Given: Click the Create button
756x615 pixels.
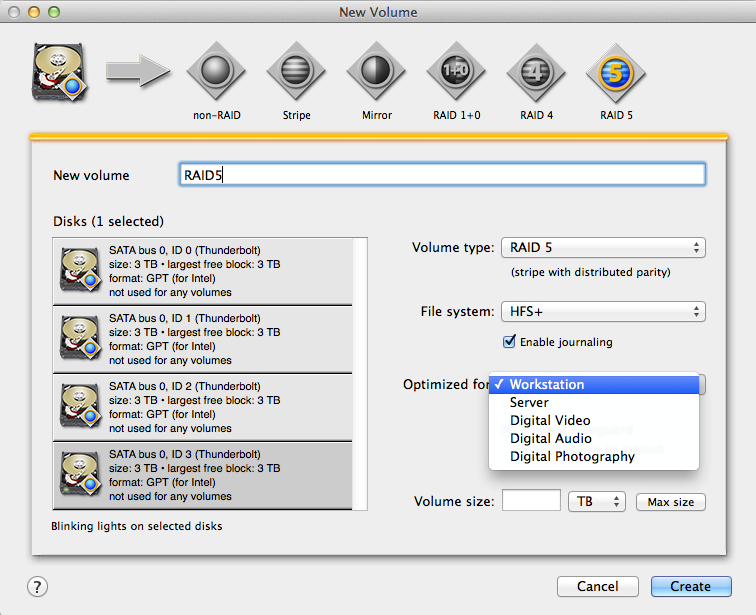Looking at the screenshot, I should click(x=690, y=586).
